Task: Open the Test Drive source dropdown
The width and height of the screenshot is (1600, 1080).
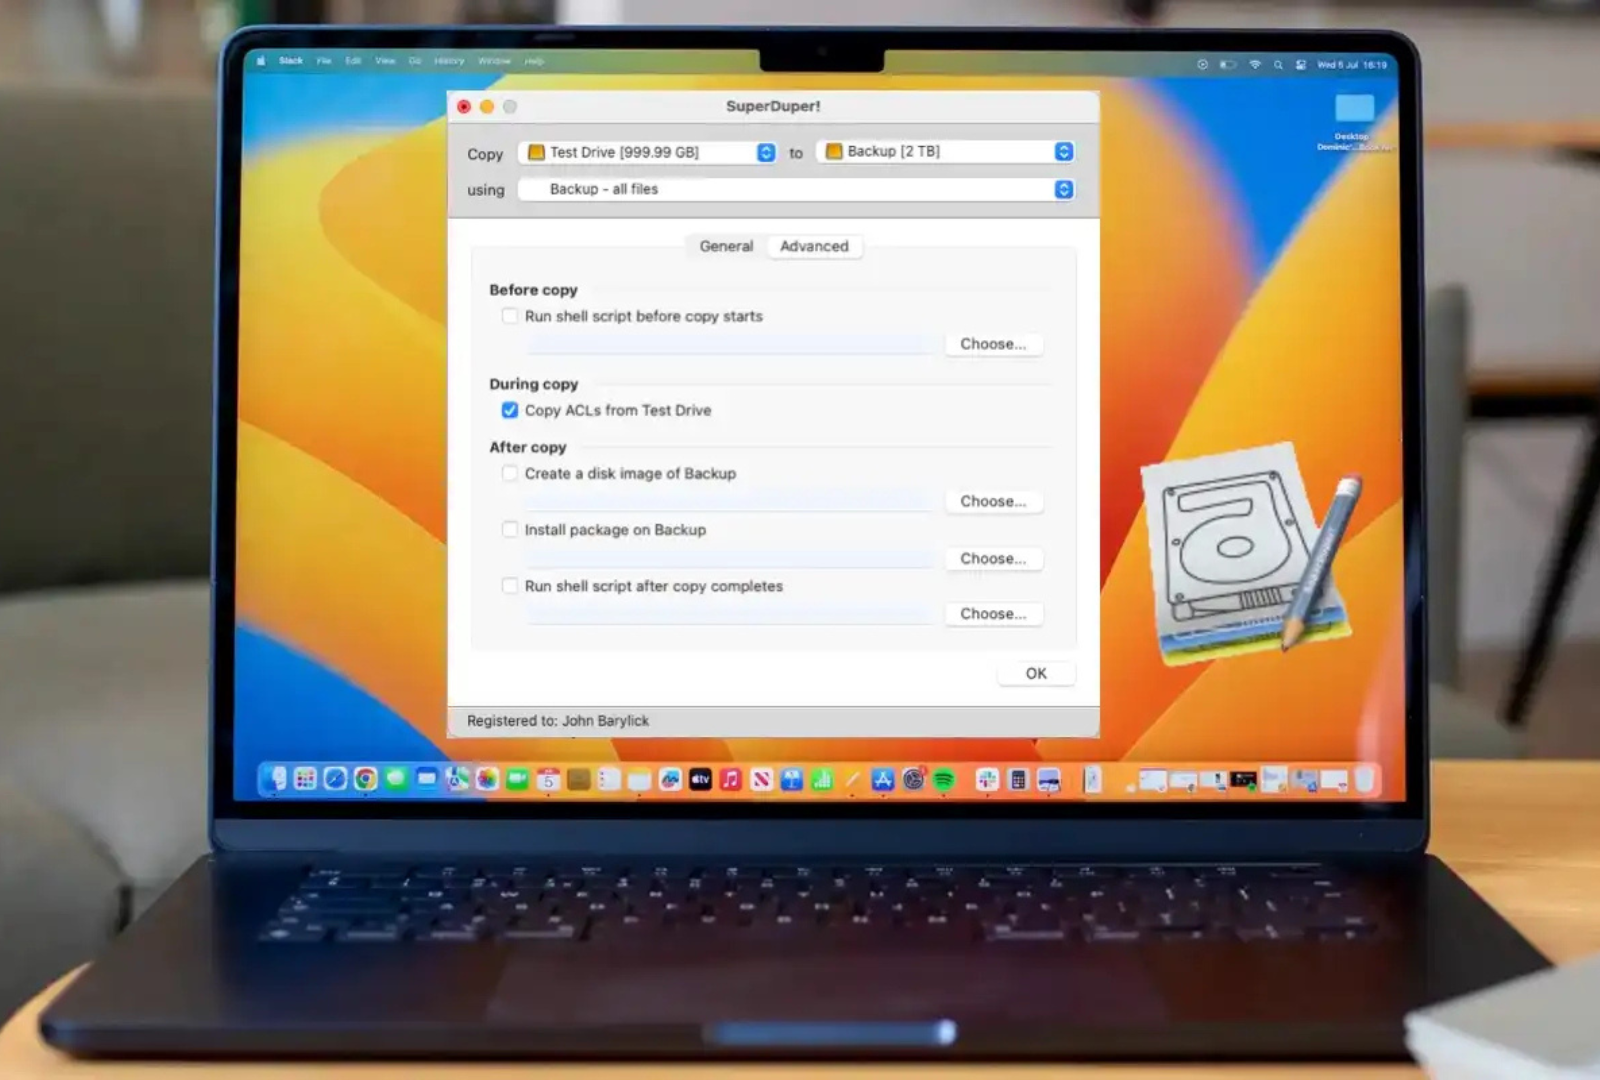Action: coord(649,152)
